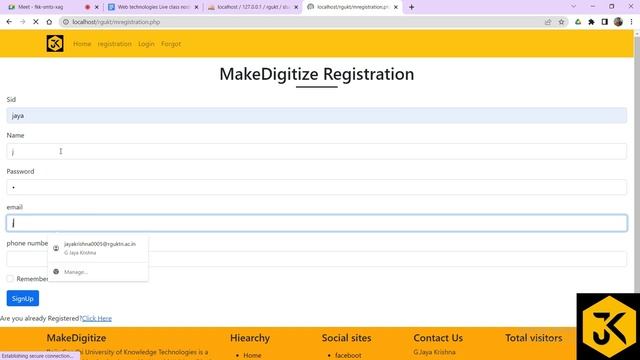Open the tab search chevron
The height and width of the screenshot is (360, 640).
pyautogui.click(x=573, y=7)
